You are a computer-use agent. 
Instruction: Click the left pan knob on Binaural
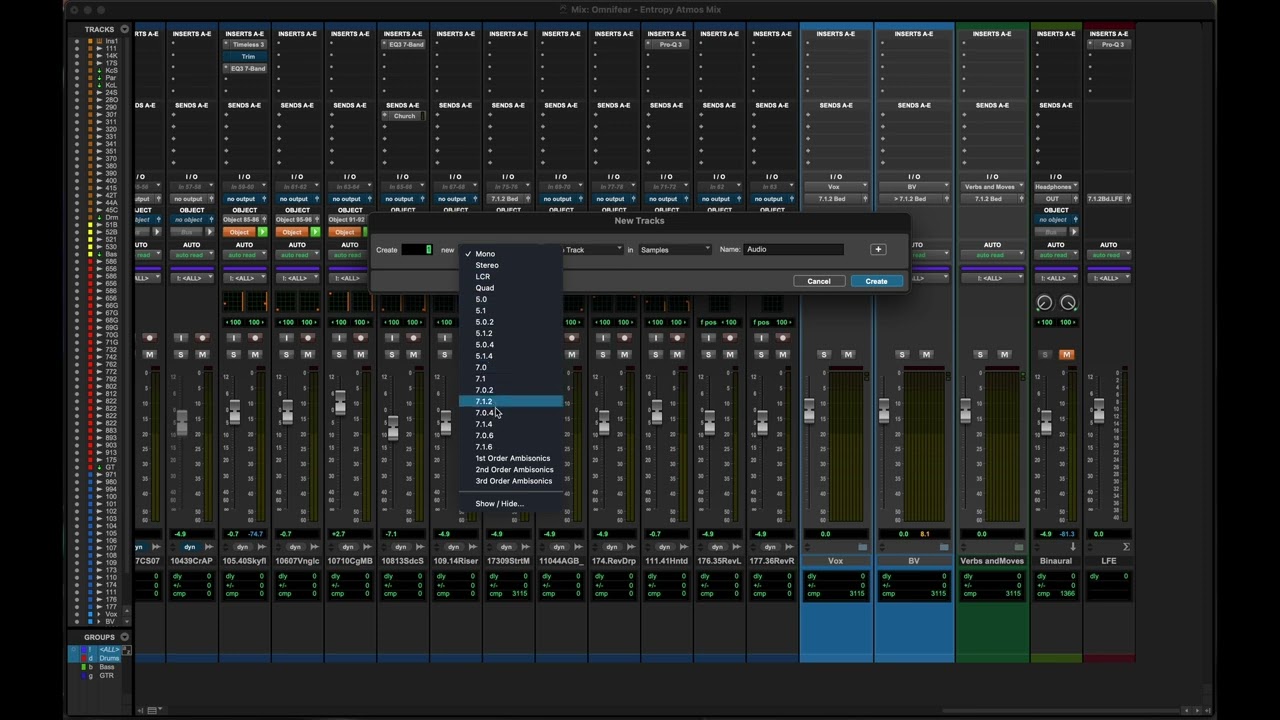coord(1044,303)
